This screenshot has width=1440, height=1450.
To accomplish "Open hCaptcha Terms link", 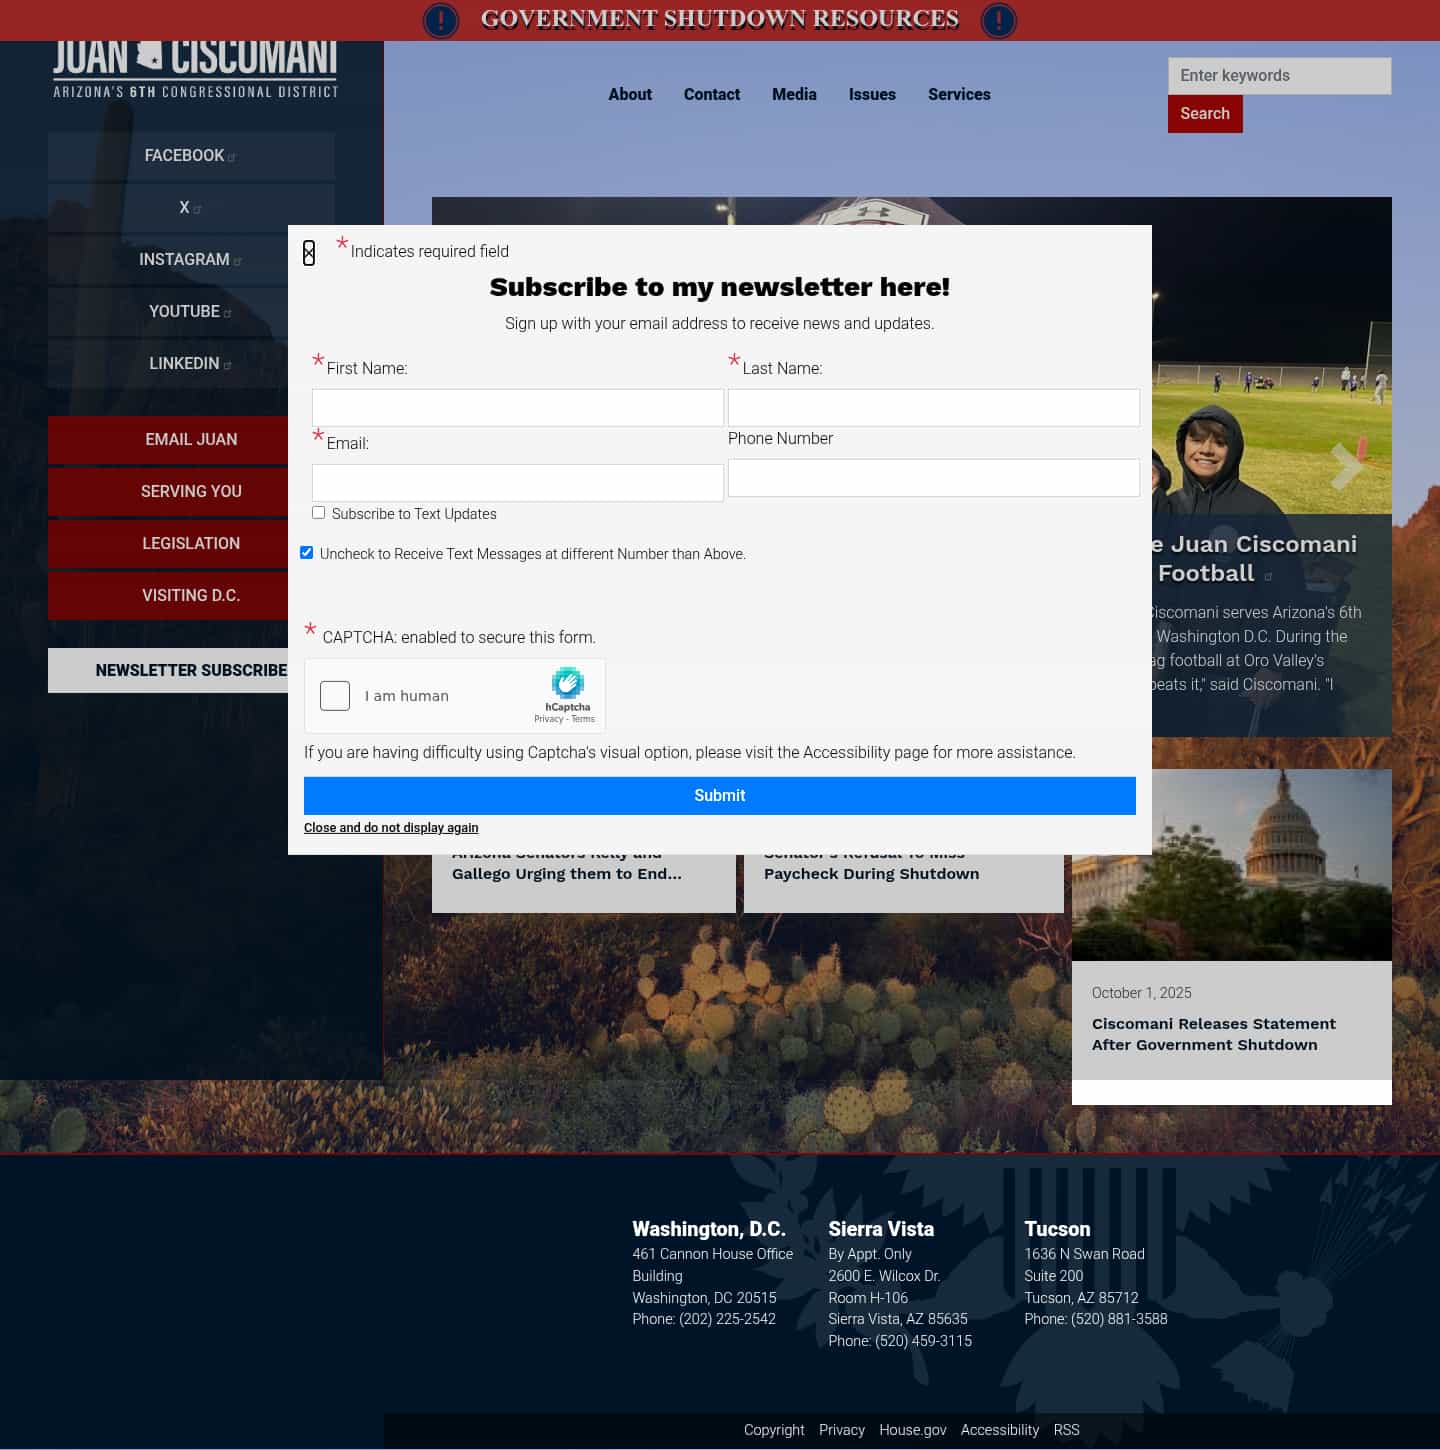I will (x=583, y=719).
